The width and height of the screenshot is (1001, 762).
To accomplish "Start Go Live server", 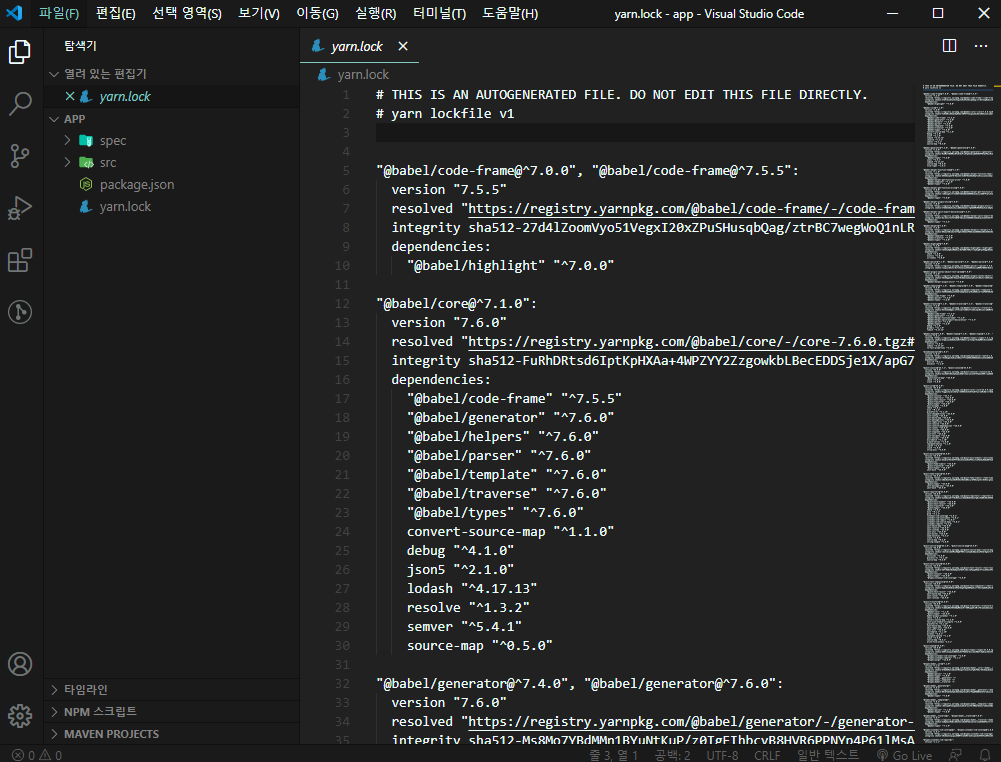I will tap(905, 755).
